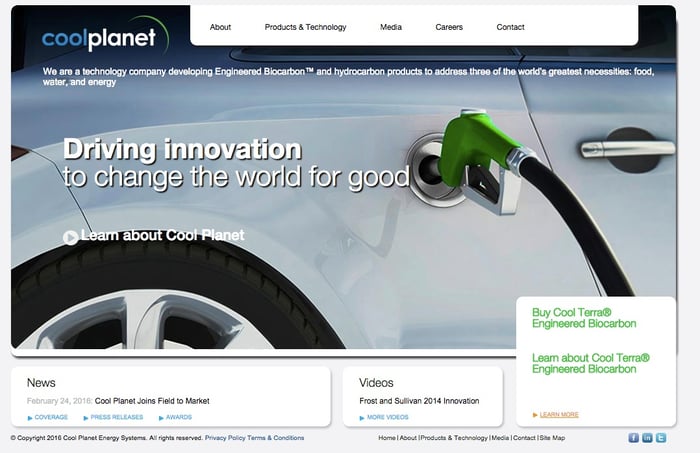700x453 pixels.
Task: Select the Media navigation item
Action: pyautogui.click(x=391, y=27)
